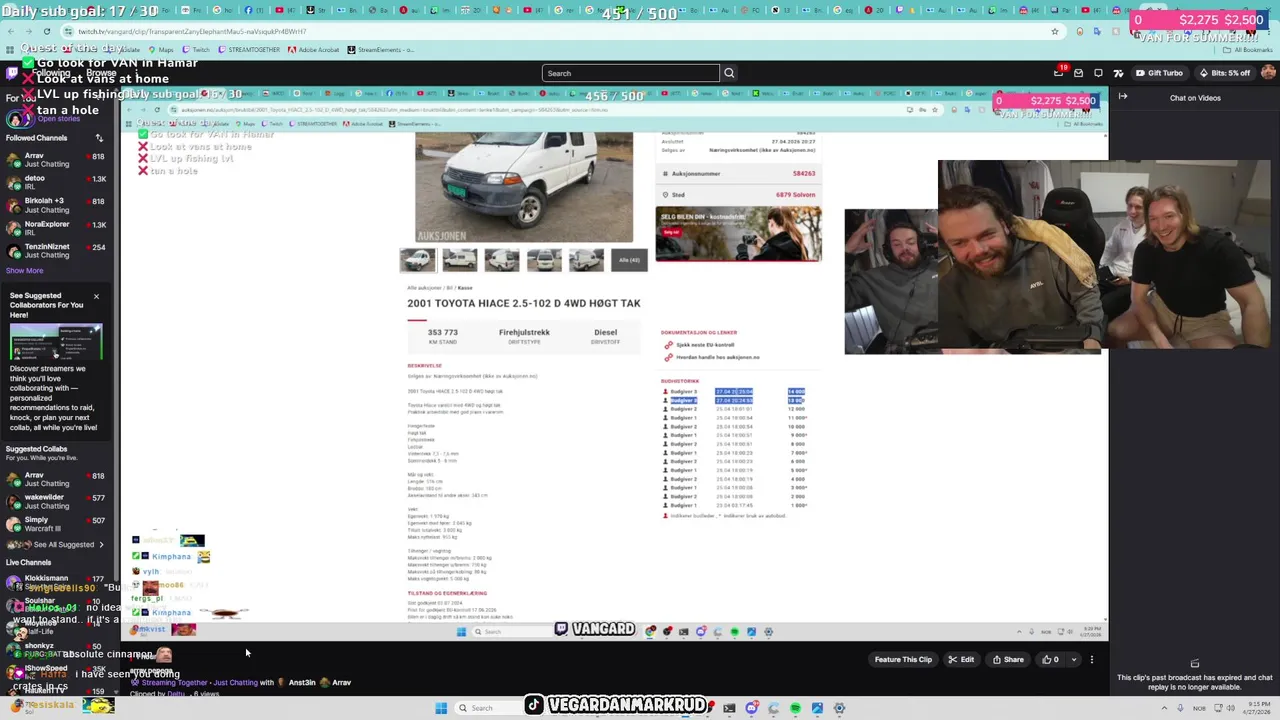The width and height of the screenshot is (1280, 720).
Task: Click the 353 773 km stand value
Action: (442, 332)
